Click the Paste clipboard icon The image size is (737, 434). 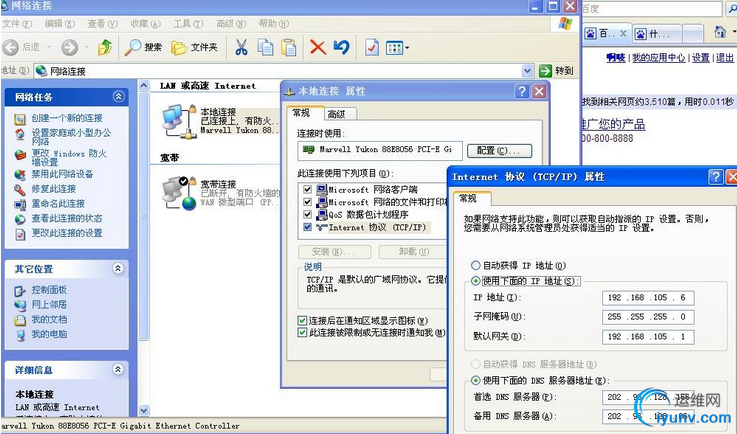click(289, 47)
